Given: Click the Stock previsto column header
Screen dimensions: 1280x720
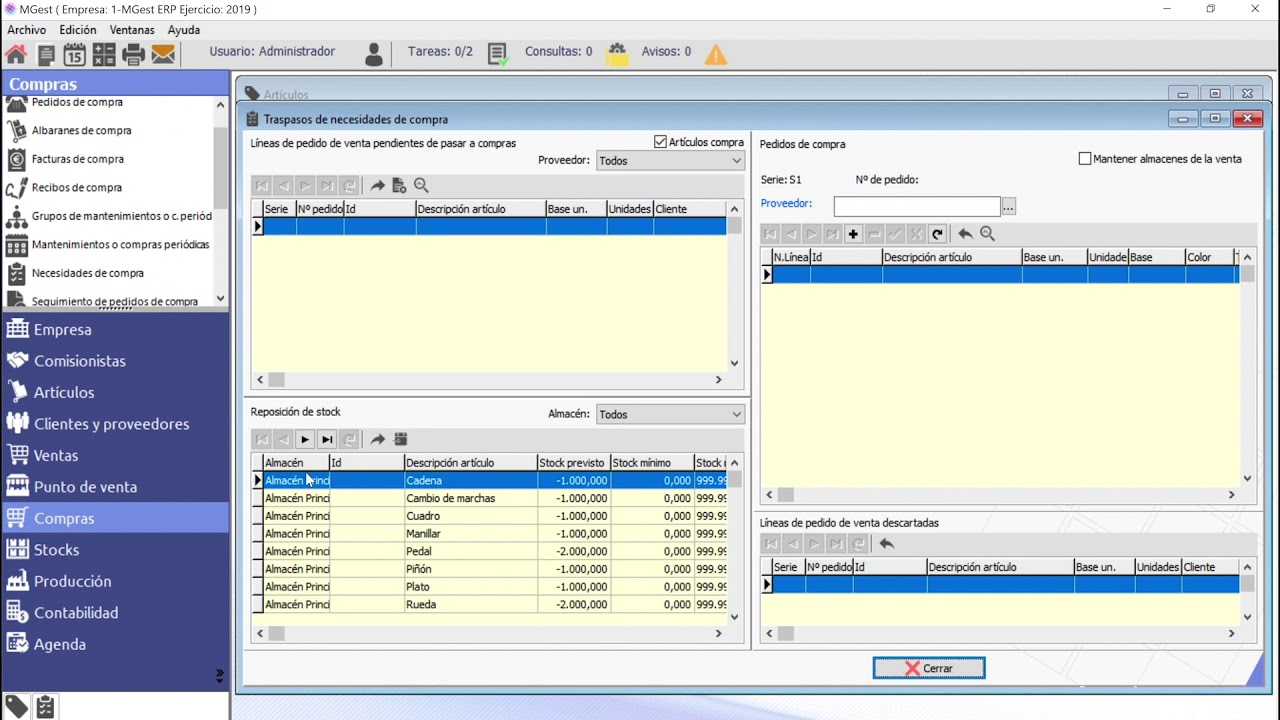Looking at the screenshot, I should tap(573, 463).
